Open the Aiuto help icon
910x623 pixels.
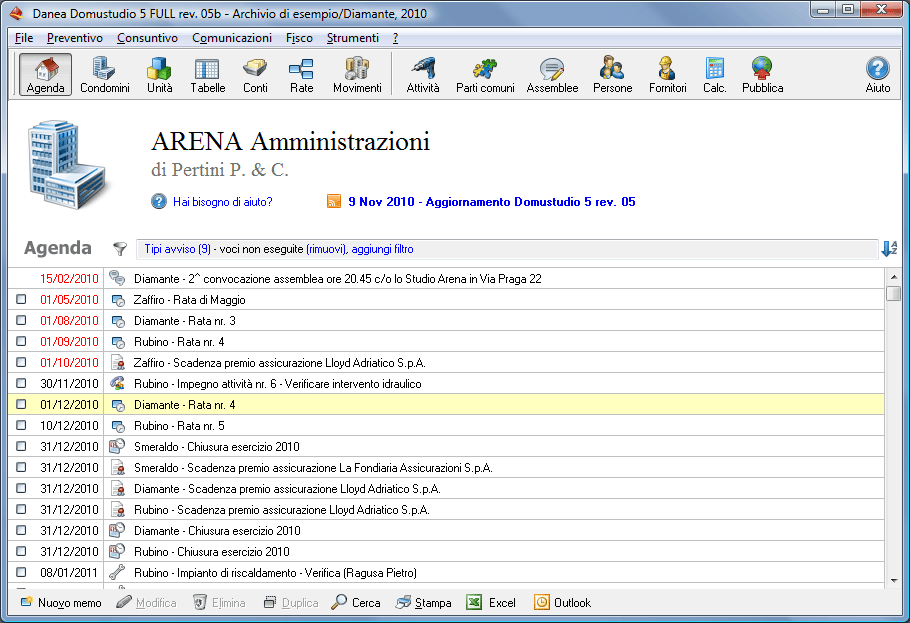pyautogui.click(x=878, y=74)
